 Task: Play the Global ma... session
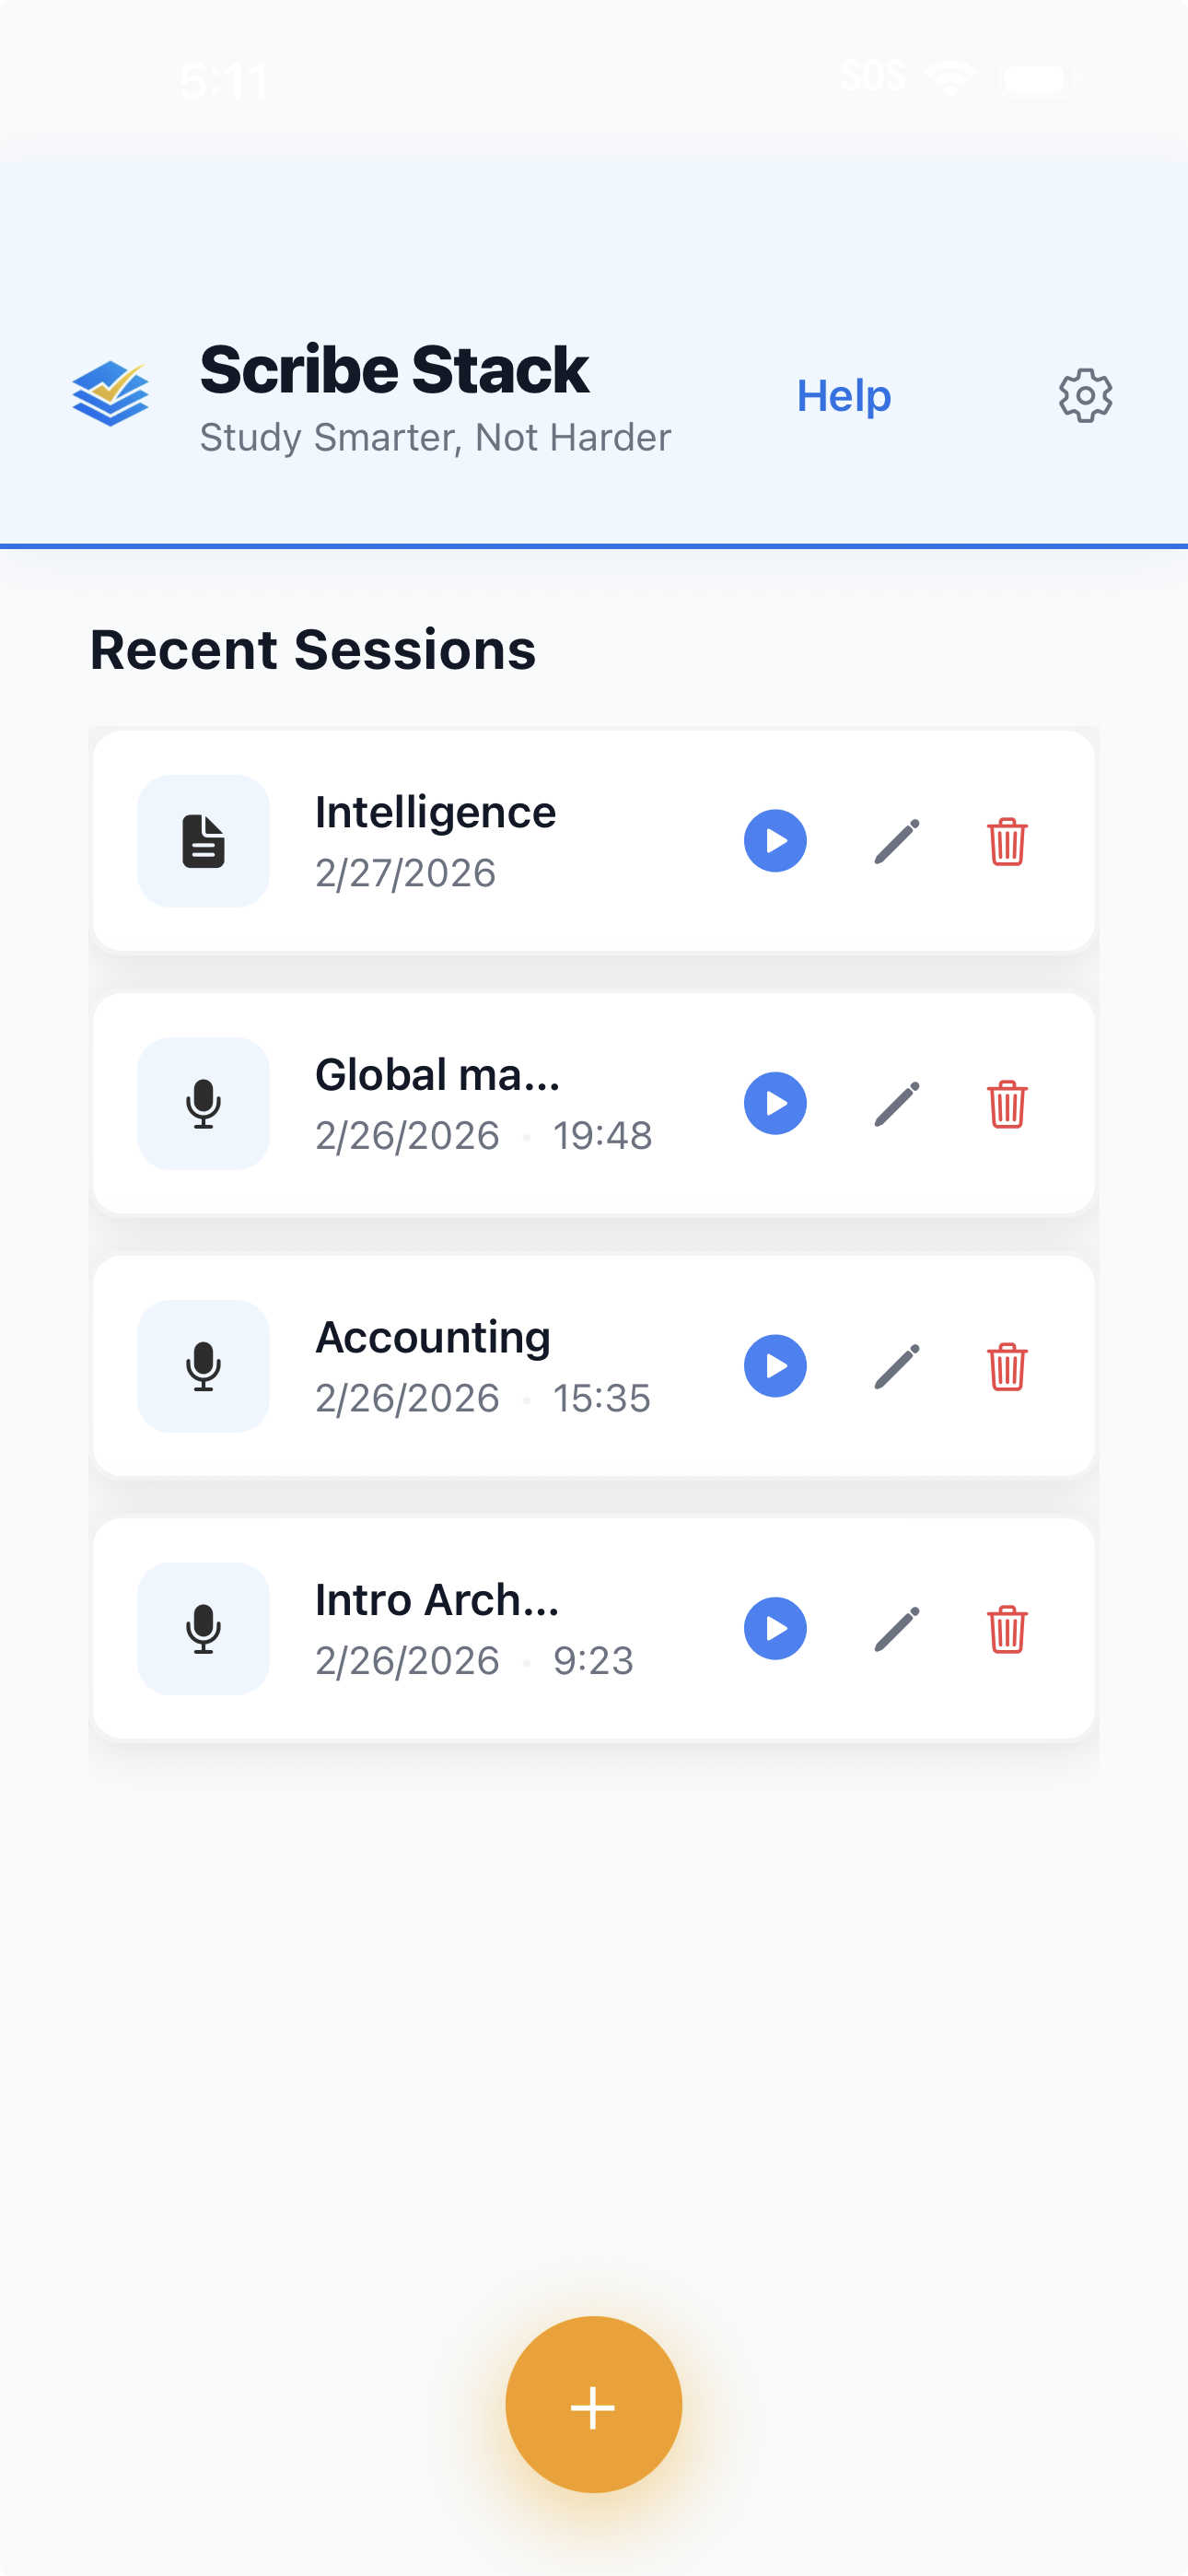[x=775, y=1103]
